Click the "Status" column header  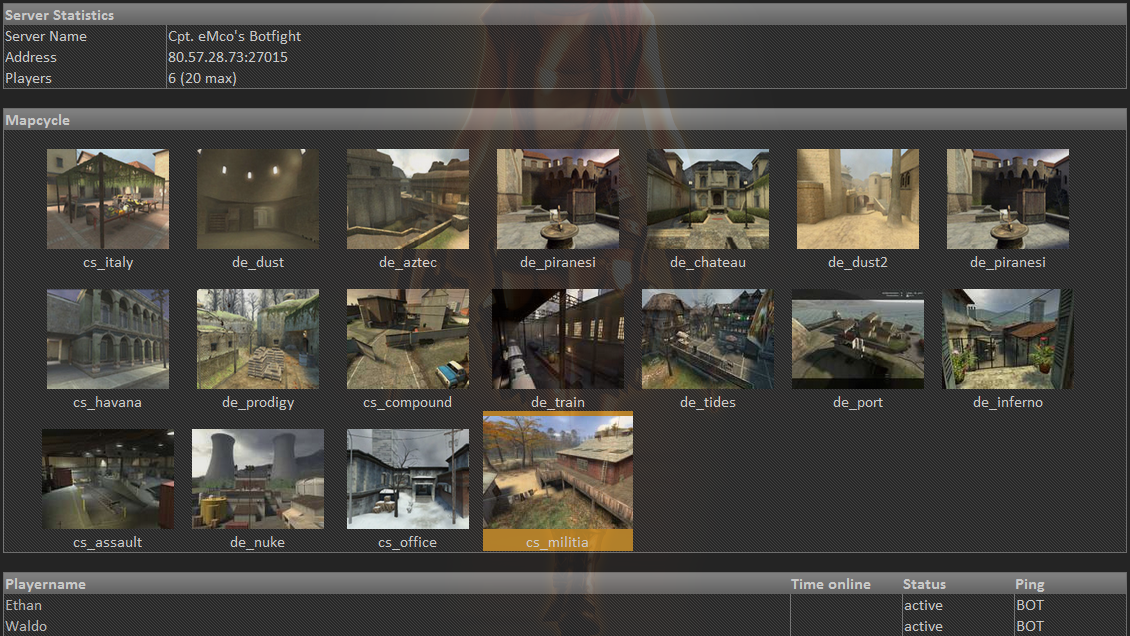(924, 583)
